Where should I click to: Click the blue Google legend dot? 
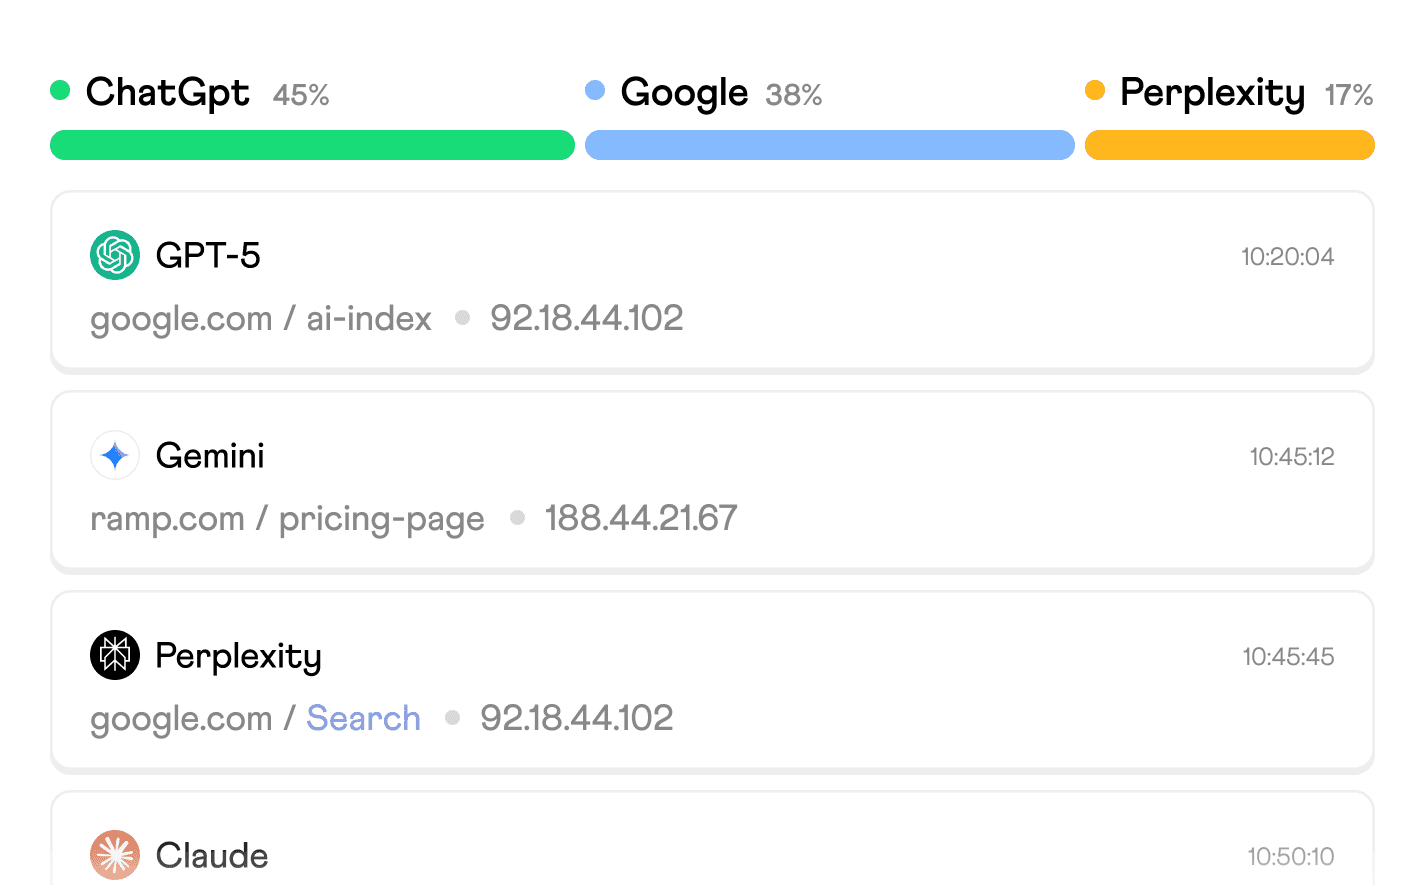pos(595,90)
